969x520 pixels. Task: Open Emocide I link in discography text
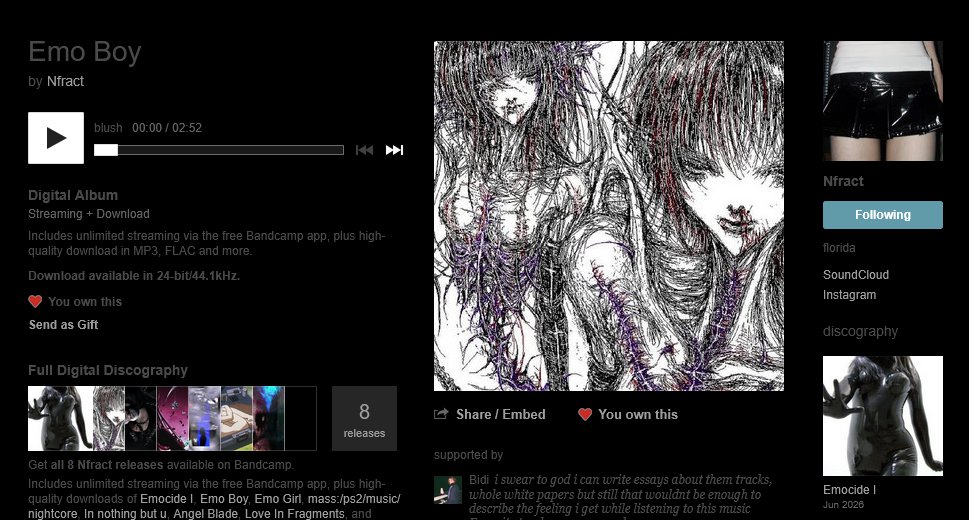166,498
